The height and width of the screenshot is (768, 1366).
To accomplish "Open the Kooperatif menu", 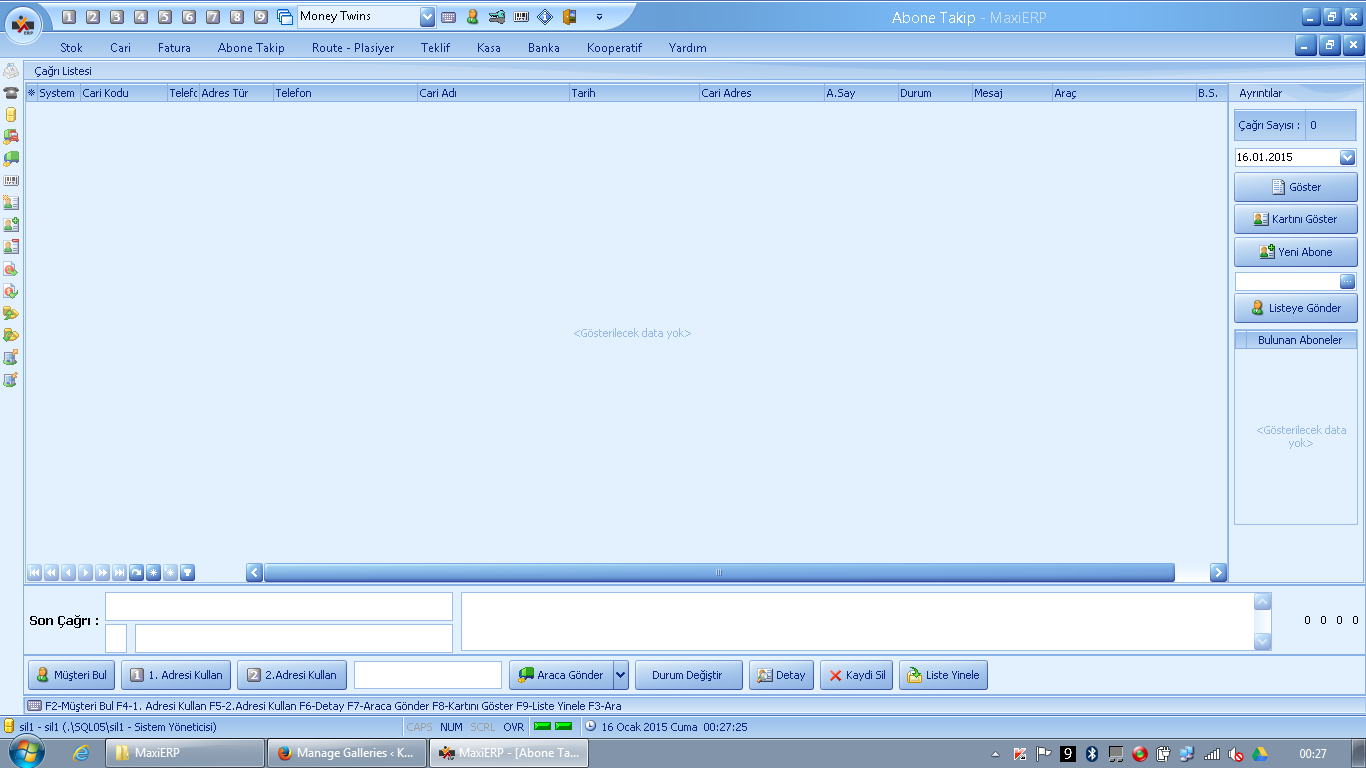I will click(614, 48).
